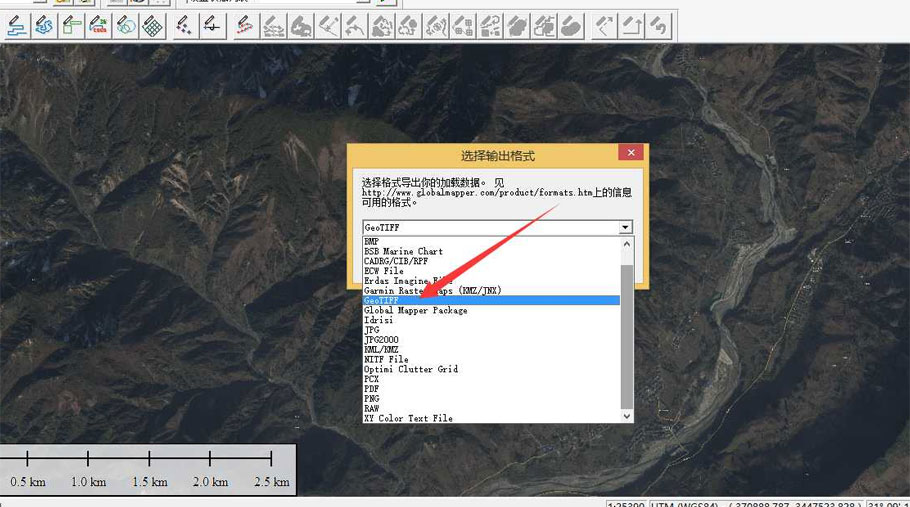Click the gray curved undo arrow icon
Viewport: 910px width, 507px height.
pos(659,26)
